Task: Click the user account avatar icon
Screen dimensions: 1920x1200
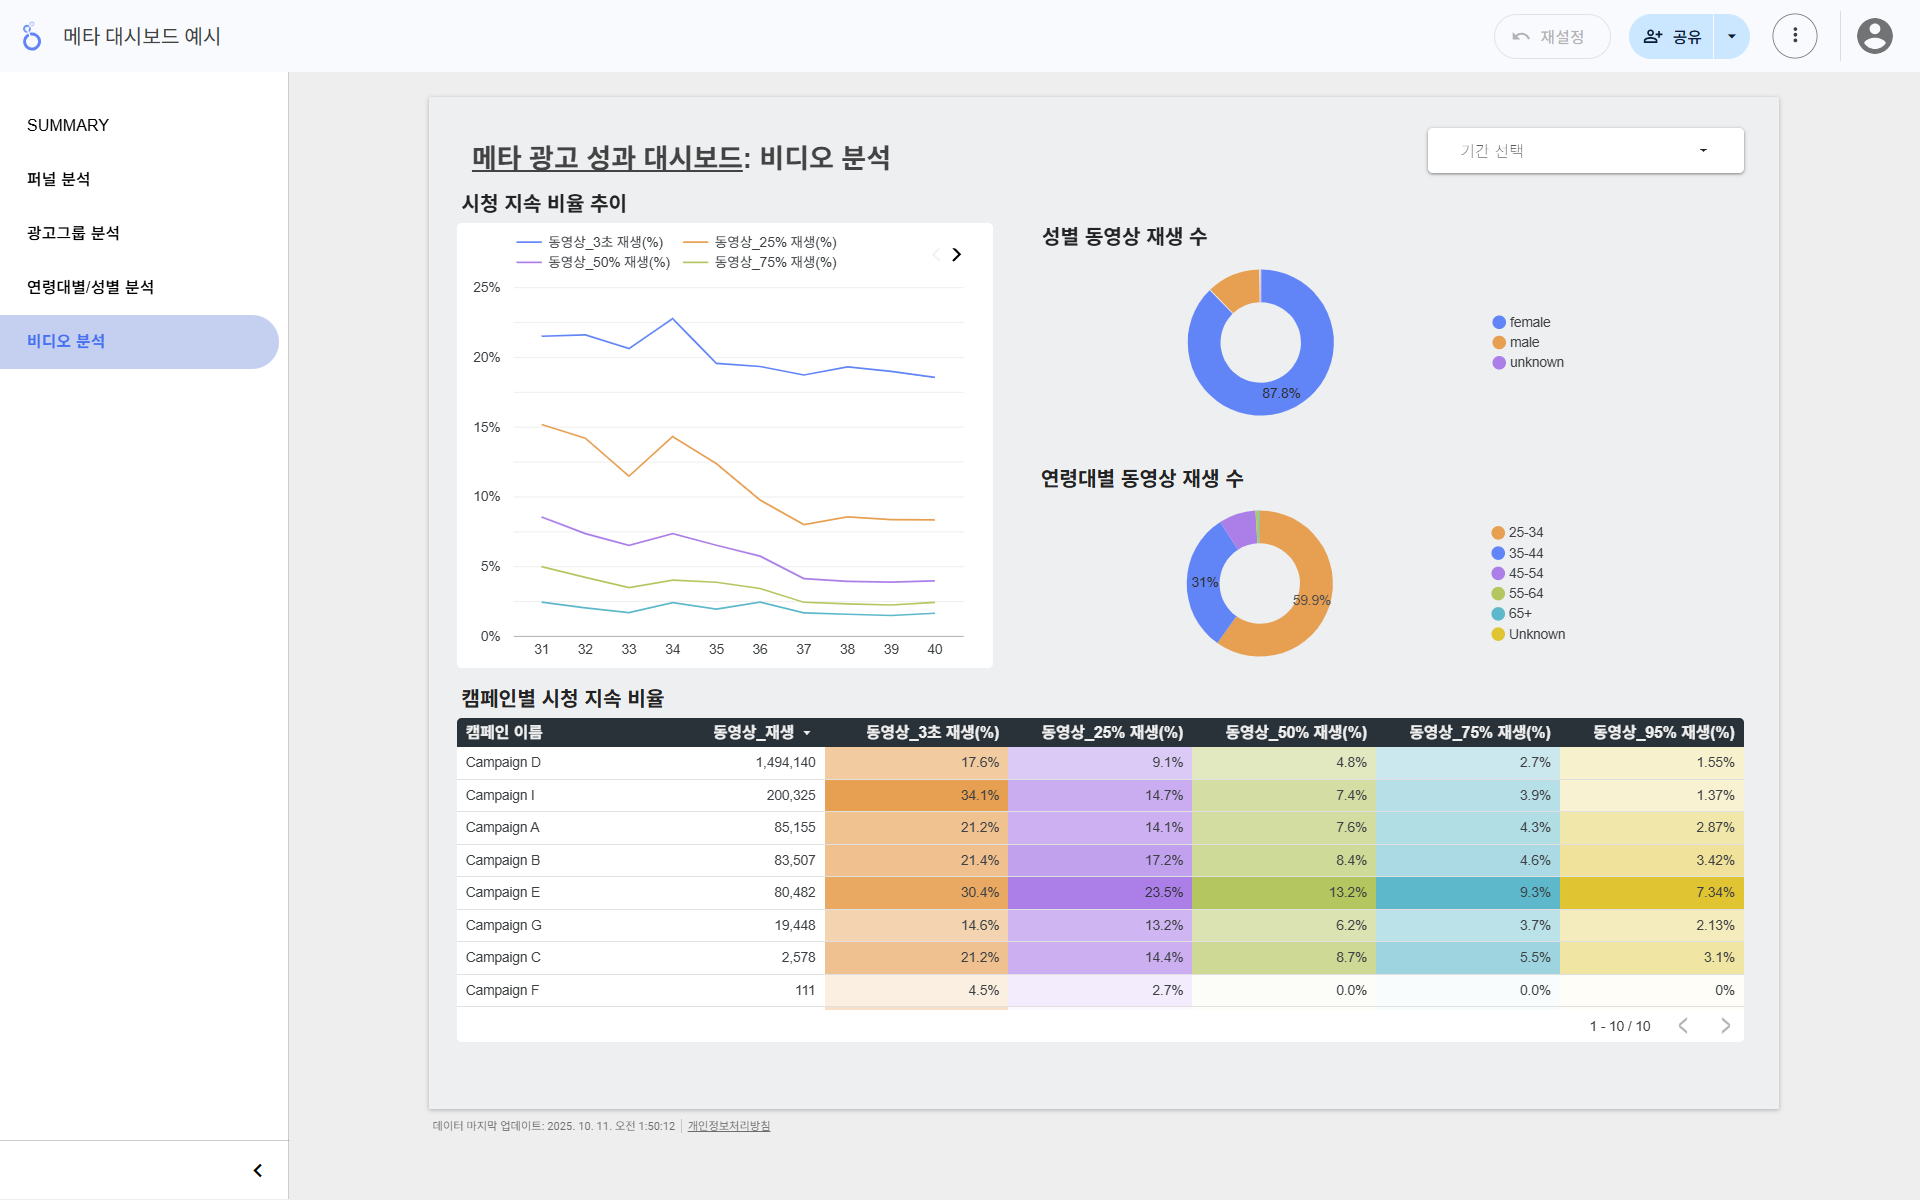Action: click(x=1874, y=37)
